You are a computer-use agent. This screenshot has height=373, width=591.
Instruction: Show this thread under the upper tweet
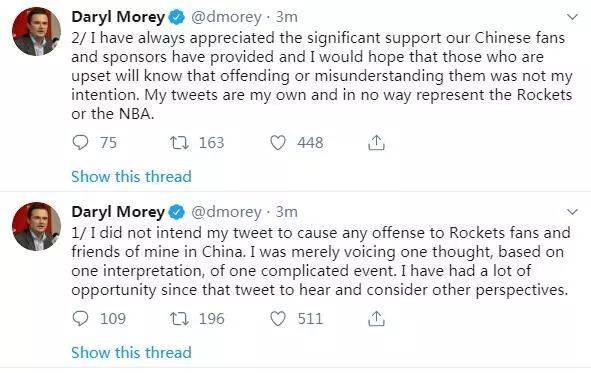(x=132, y=176)
